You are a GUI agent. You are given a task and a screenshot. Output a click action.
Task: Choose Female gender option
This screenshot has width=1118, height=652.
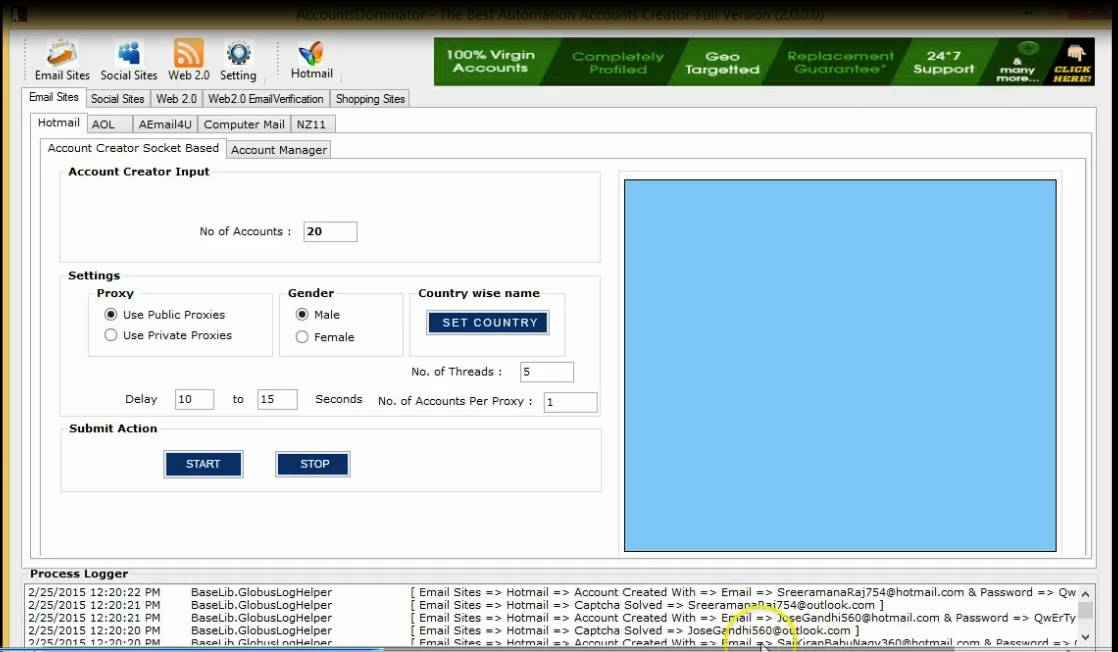(302, 337)
